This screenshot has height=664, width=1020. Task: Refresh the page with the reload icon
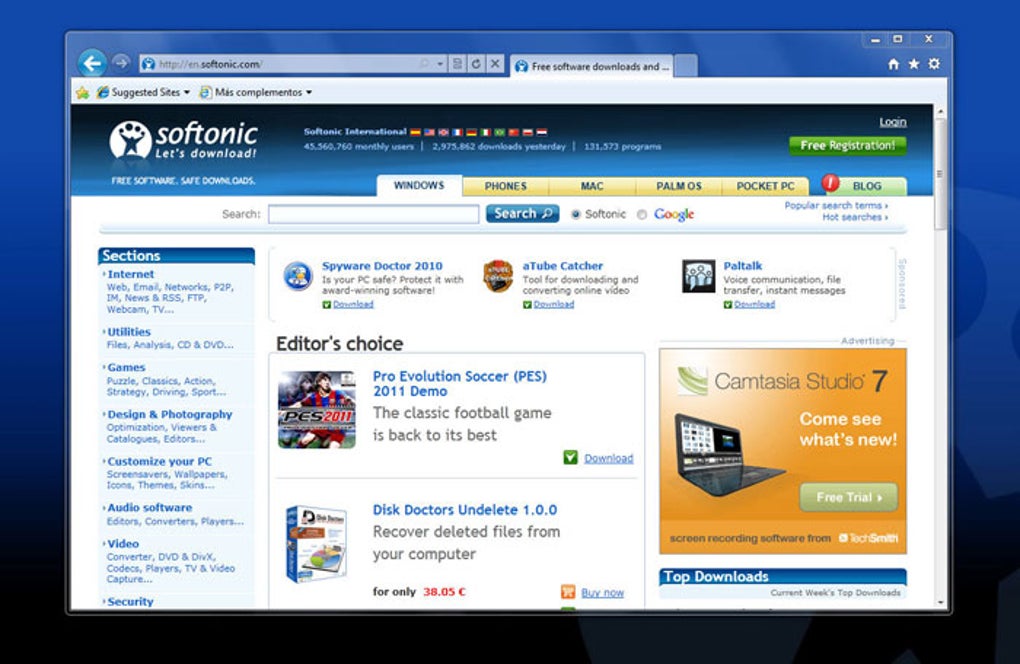[476, 64]
